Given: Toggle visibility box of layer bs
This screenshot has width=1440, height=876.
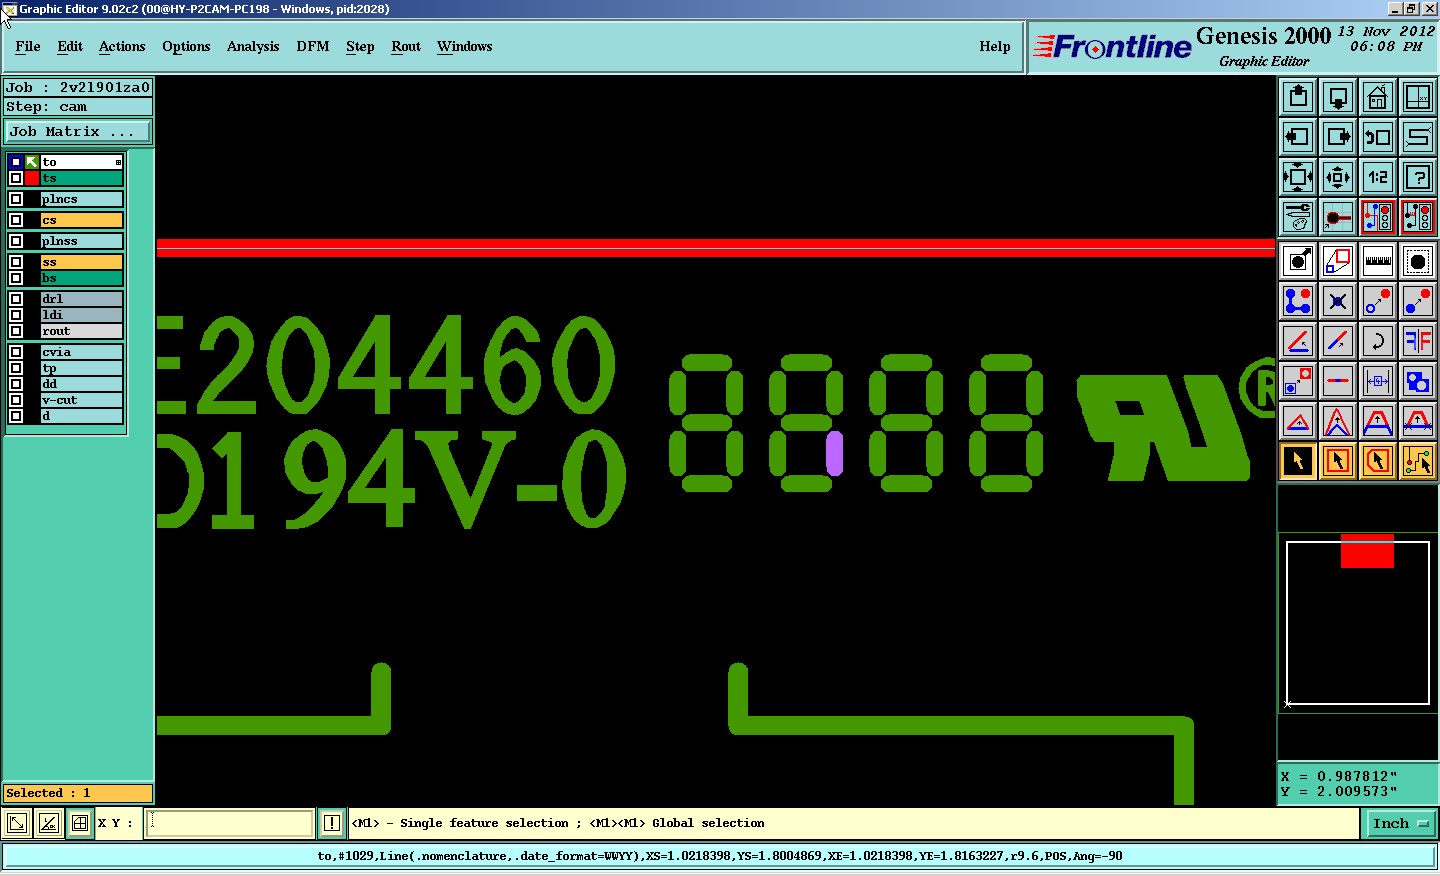Looking at the screenshot, I should [16, 278].
